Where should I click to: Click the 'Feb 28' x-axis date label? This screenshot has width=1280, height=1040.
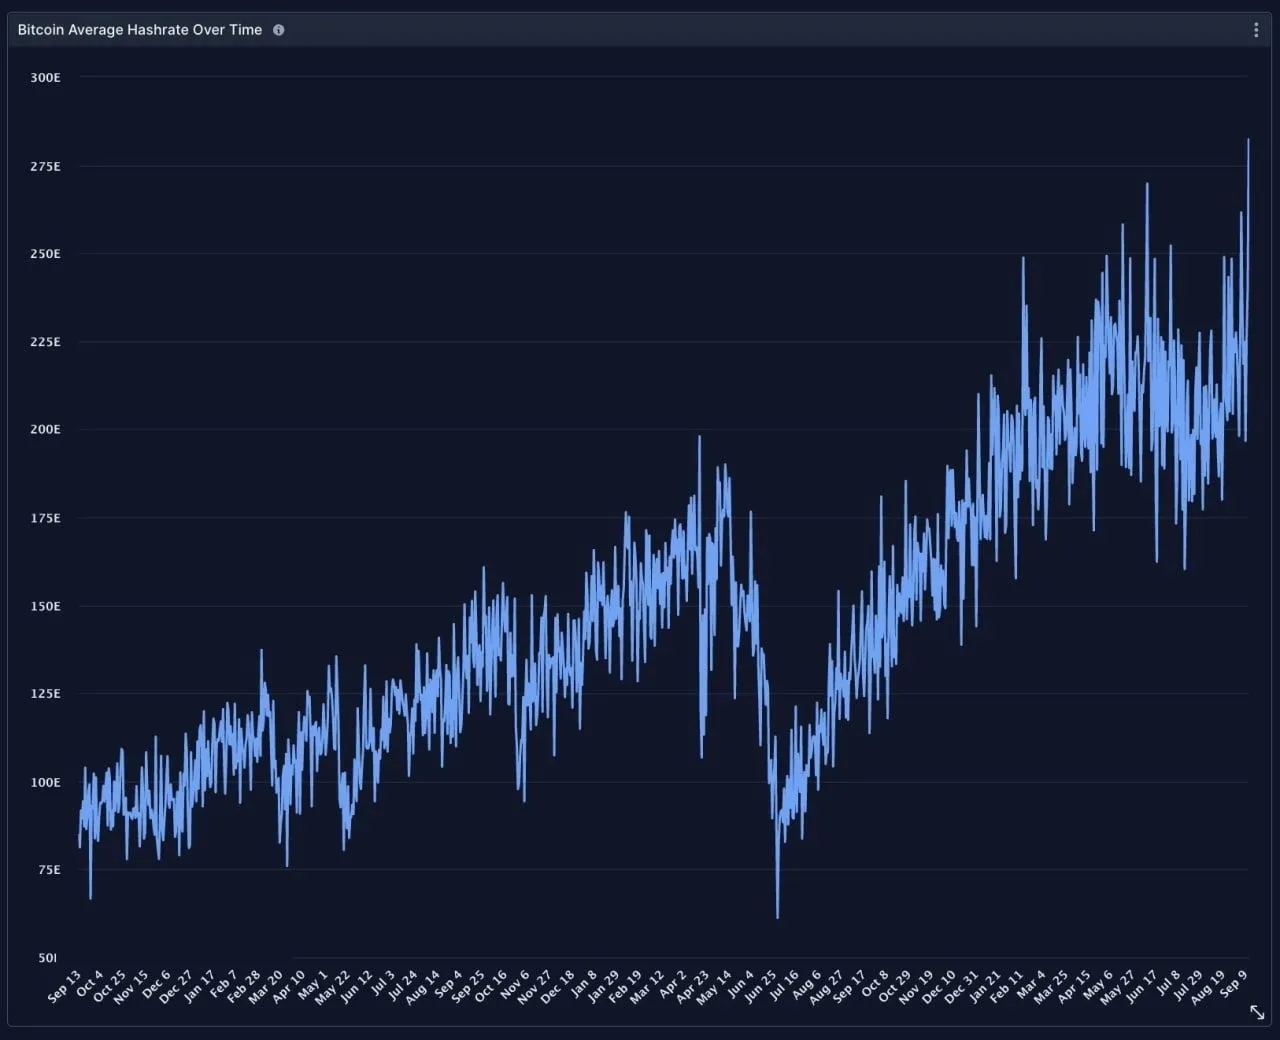(x=243, y=986)
